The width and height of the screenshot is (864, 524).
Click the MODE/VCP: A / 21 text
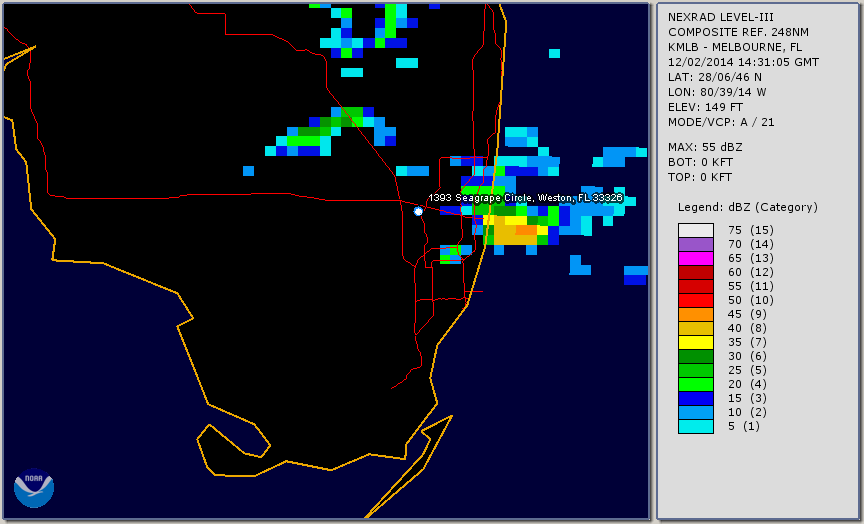pos(721,122)
